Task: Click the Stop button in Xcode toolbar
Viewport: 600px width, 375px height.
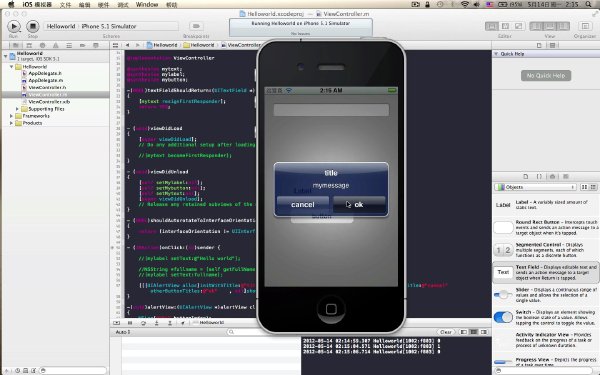Action: click(33, 26)
